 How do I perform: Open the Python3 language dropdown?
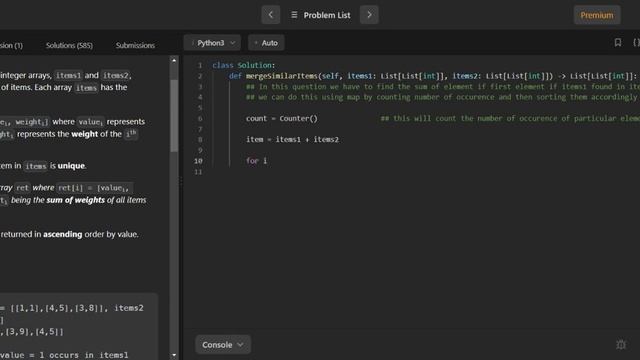tap(212, 43)
